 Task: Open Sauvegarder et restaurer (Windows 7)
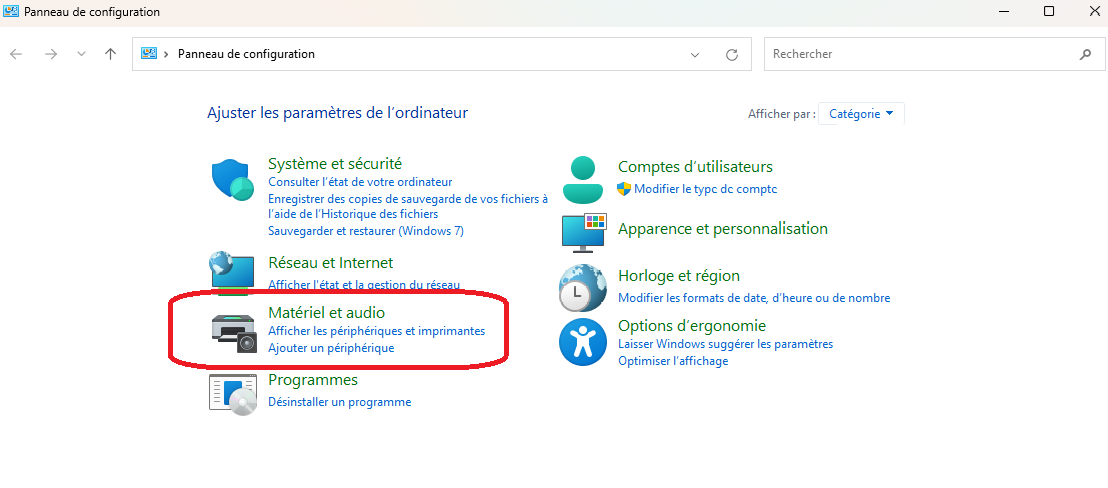coord(366,231)
